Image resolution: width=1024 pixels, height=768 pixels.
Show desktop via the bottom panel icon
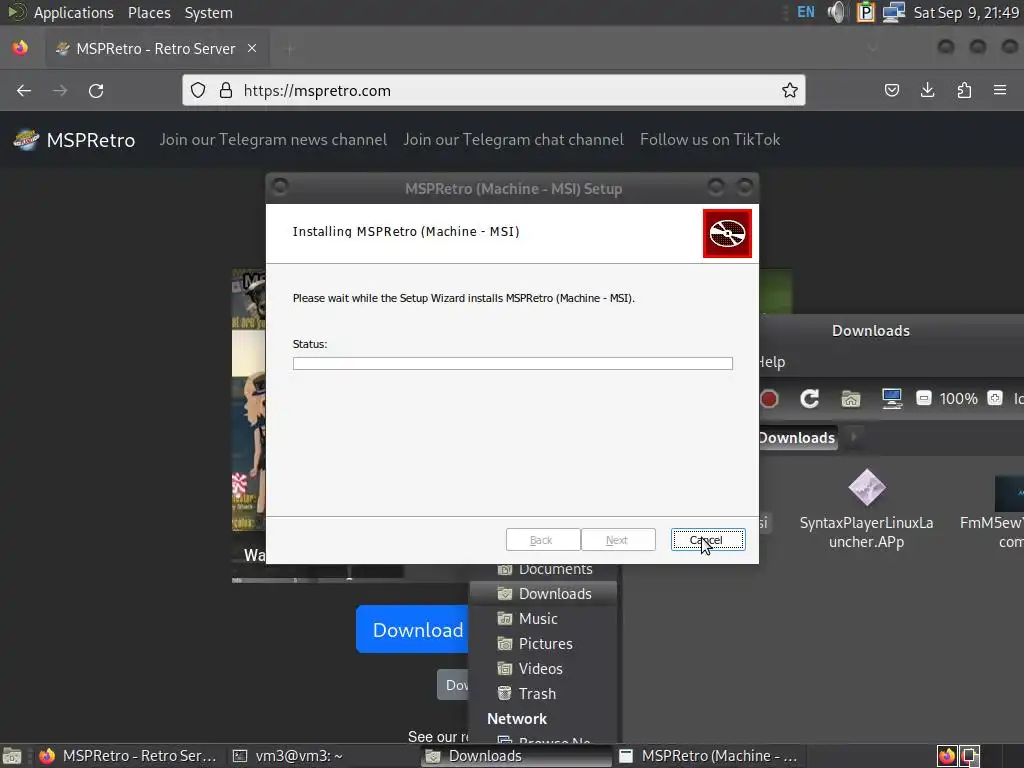12,756
